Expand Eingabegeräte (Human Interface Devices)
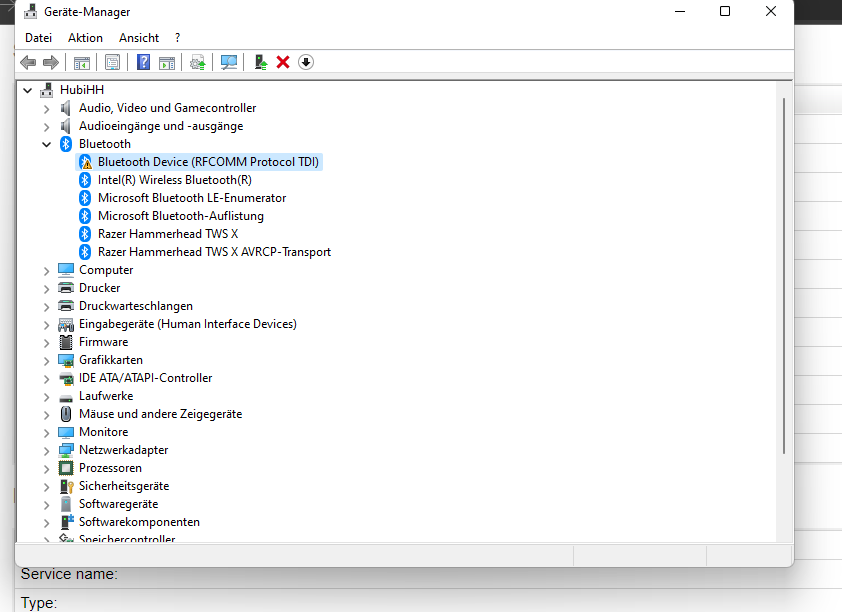 tap(46, 325)
